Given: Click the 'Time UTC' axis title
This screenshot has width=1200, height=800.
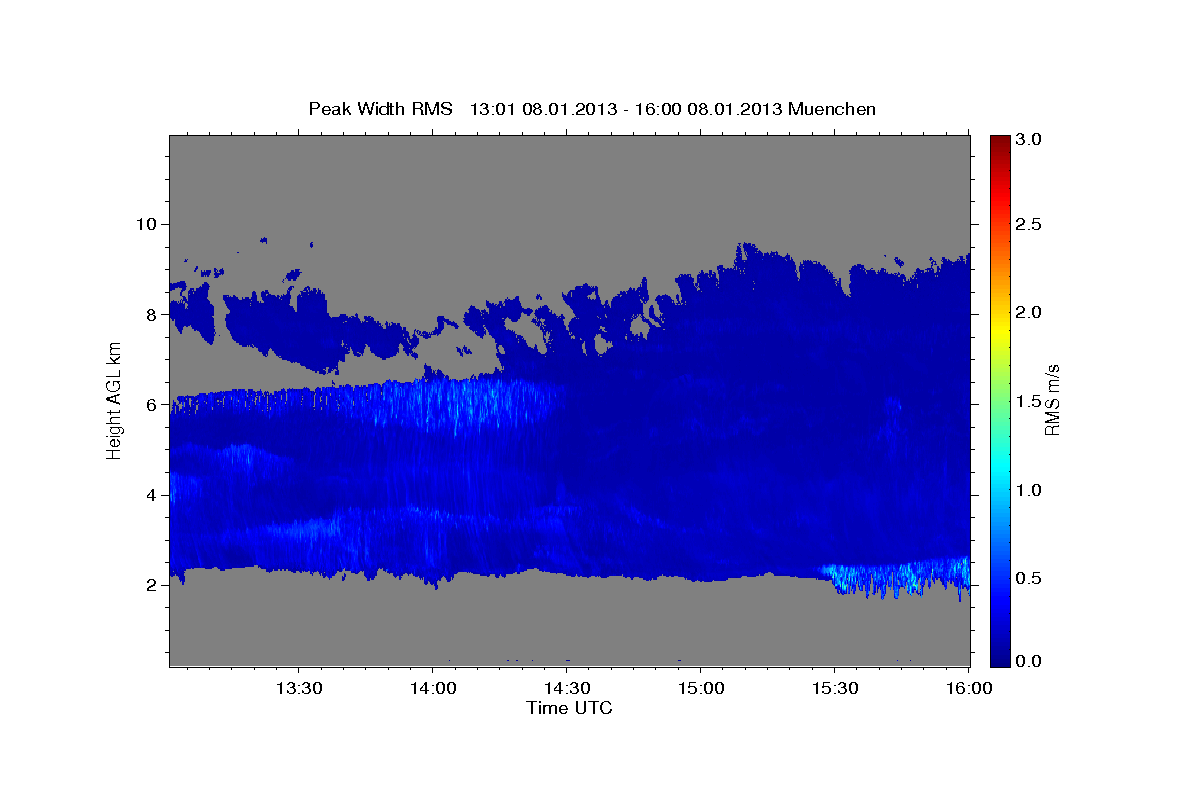Looking at the screenshot, I should (569, 709).
